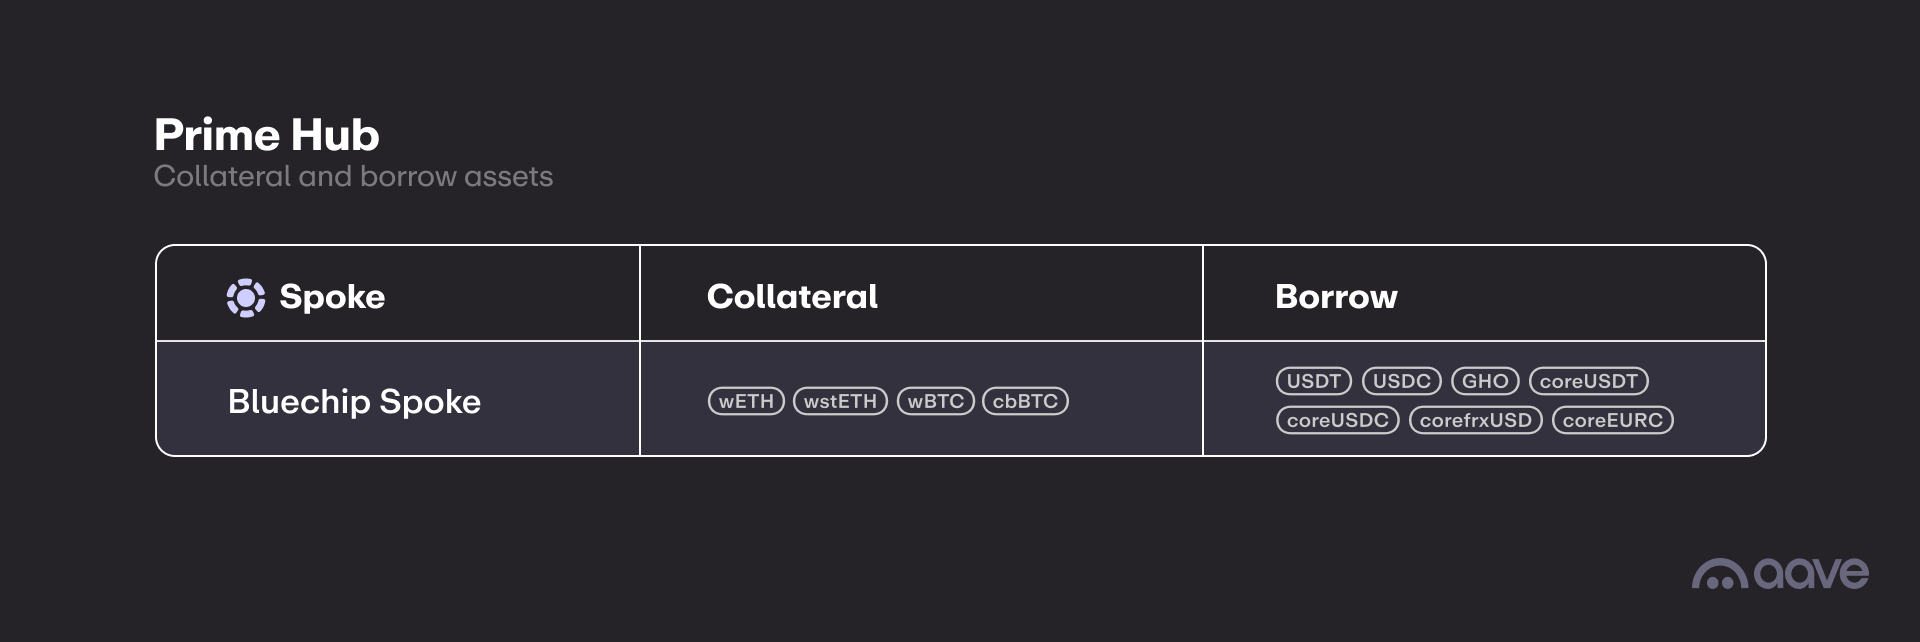The height and width of the screenshot is (642, 1920).
Task: Click the wBTC collateral pill
Action: (x=936, y=401)
